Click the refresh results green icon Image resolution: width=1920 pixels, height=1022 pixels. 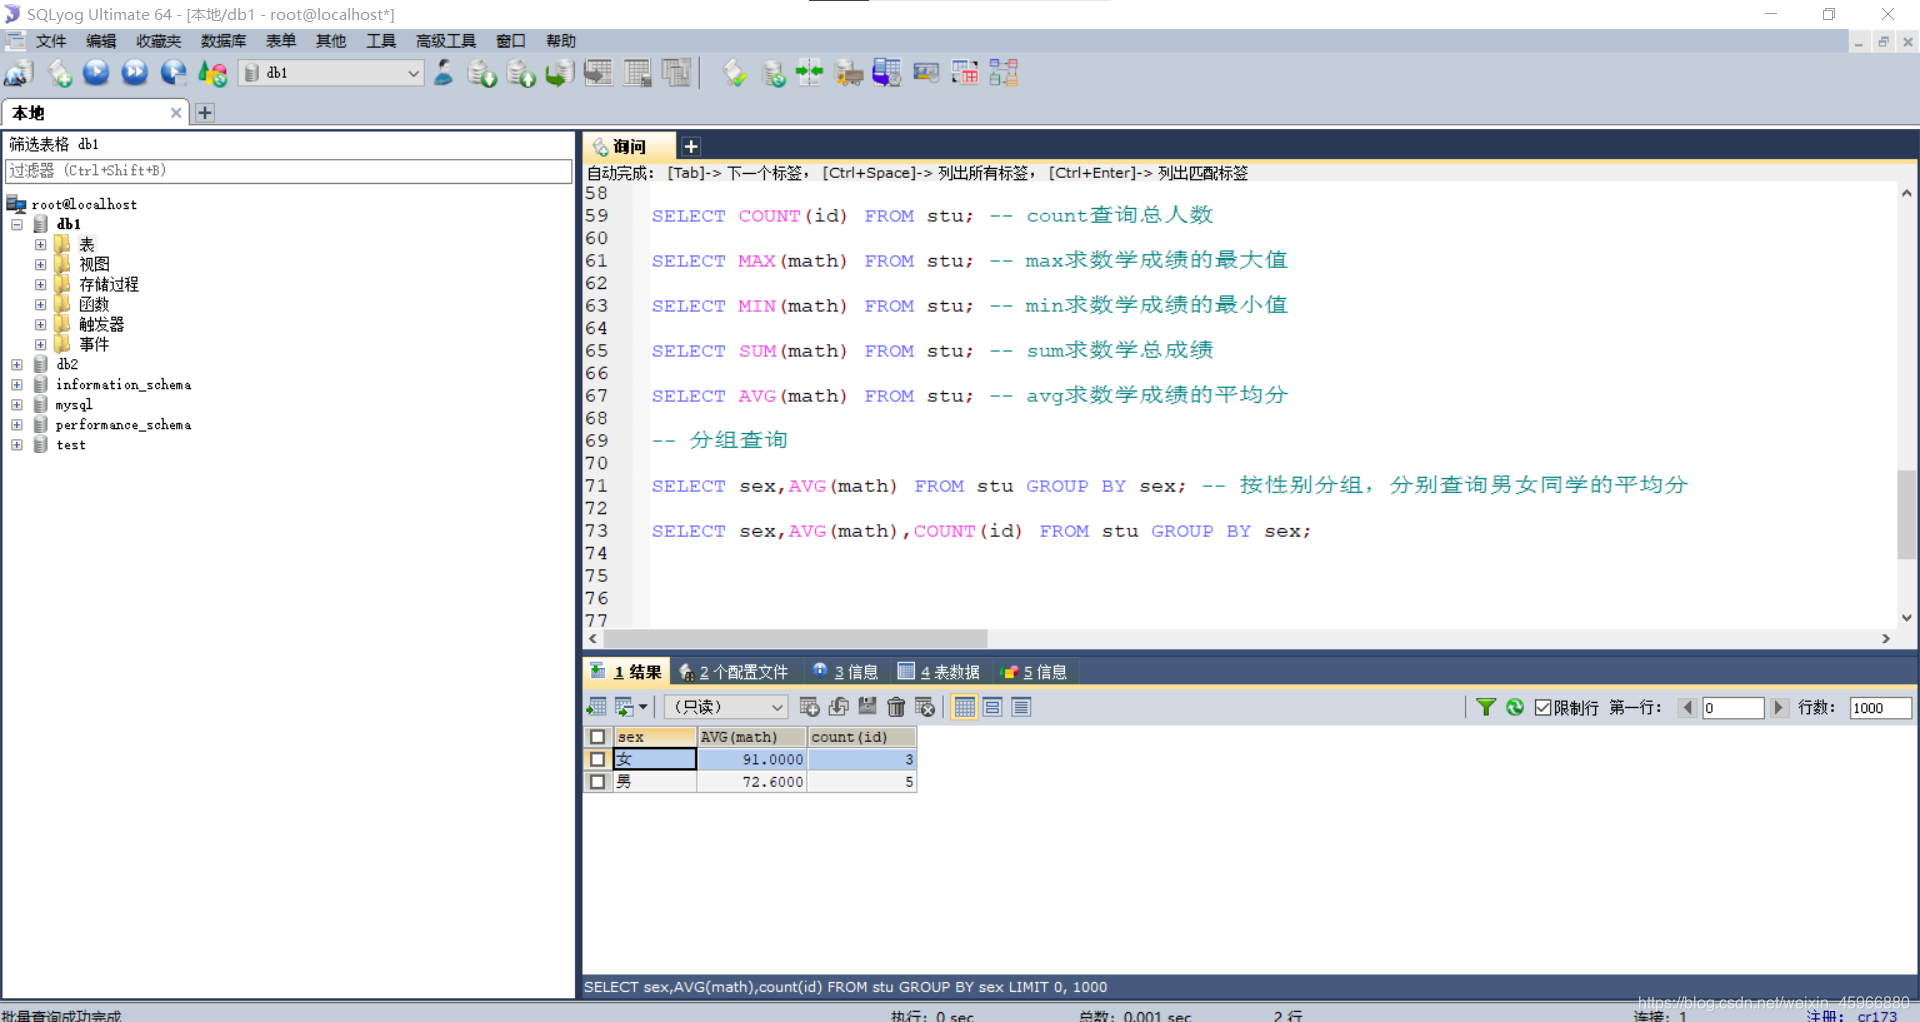[x=1515, y=707]
